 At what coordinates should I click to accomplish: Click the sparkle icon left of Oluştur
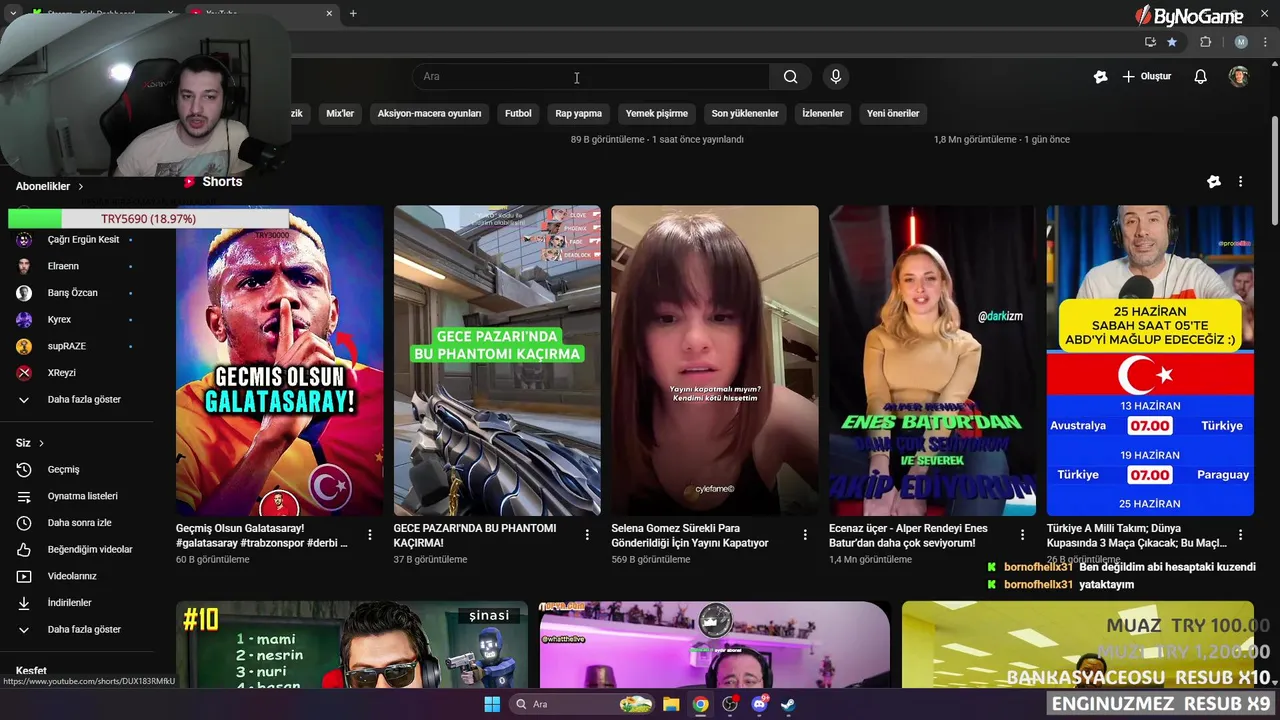(1100, 76)
